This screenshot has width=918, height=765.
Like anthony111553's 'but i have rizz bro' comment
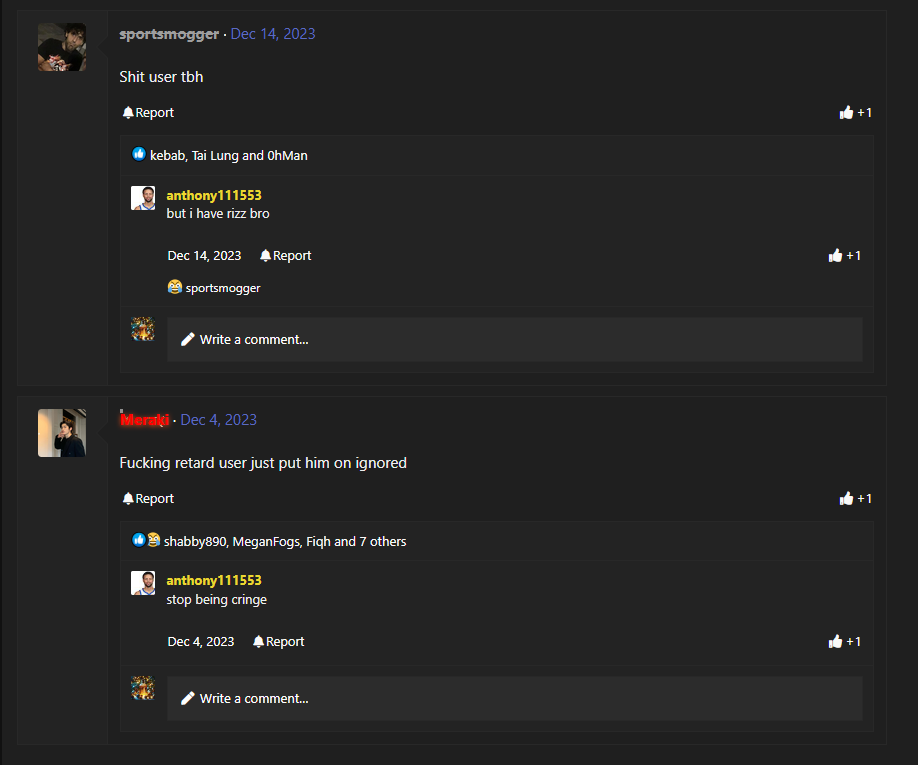point(844,255)
